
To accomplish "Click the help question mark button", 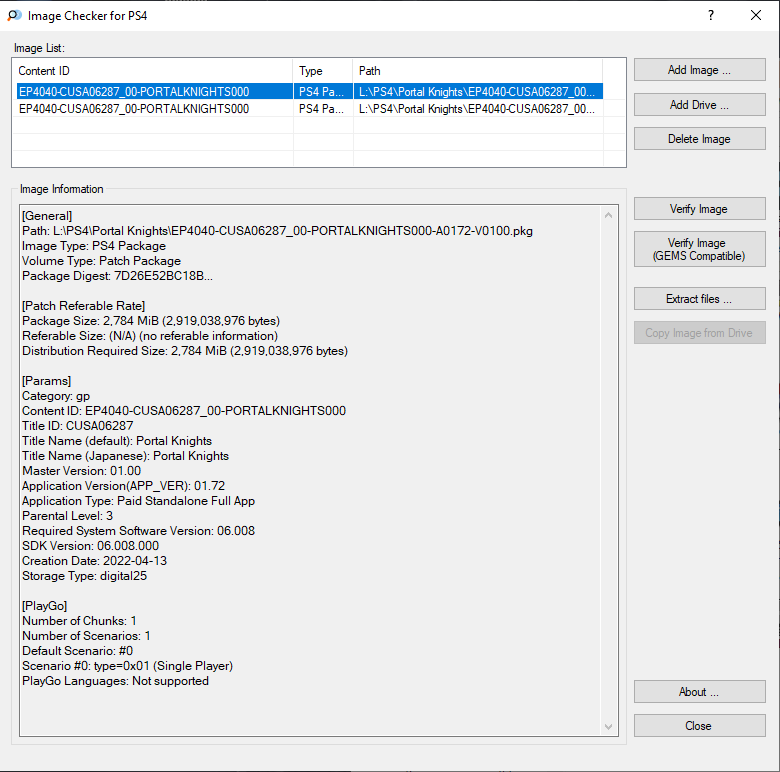I will (711, 15).
